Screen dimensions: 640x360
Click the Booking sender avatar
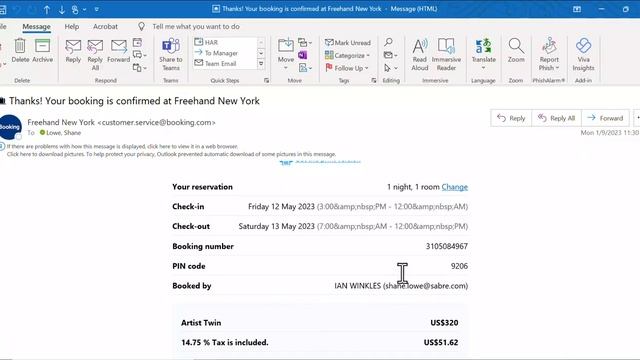[10, 127]
